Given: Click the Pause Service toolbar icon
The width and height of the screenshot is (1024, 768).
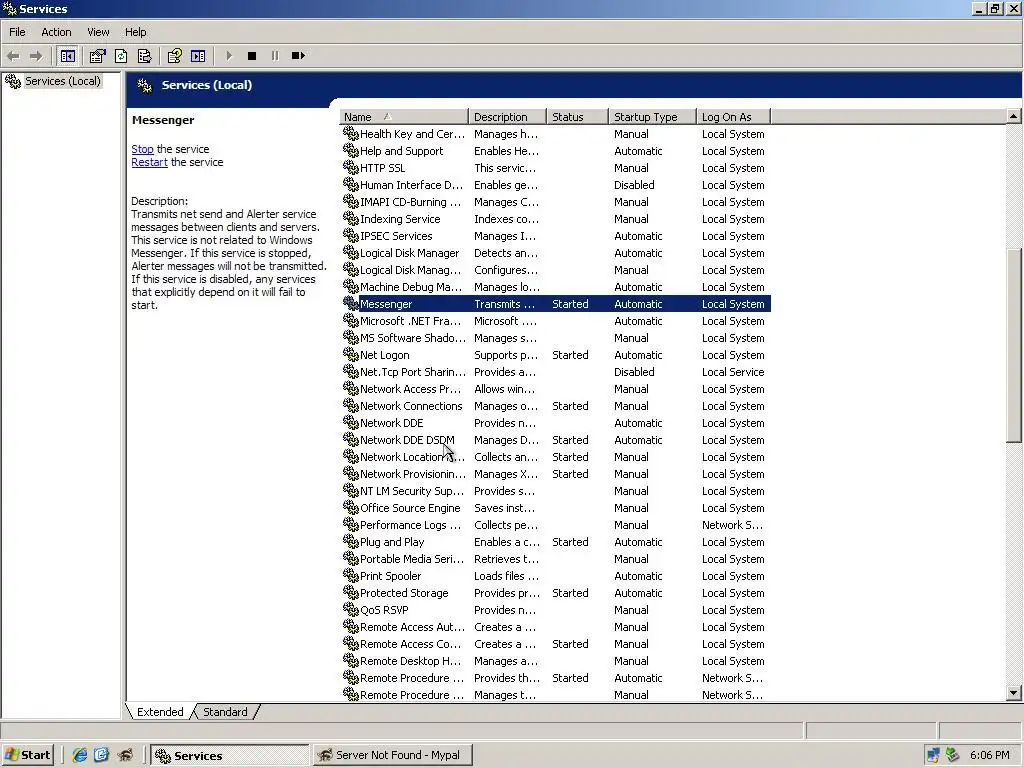Looking at the screenshot, I should (275, 56).
